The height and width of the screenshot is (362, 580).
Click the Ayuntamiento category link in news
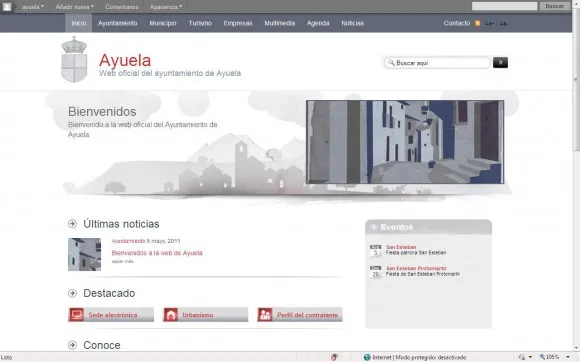click(x=128, y=241)
